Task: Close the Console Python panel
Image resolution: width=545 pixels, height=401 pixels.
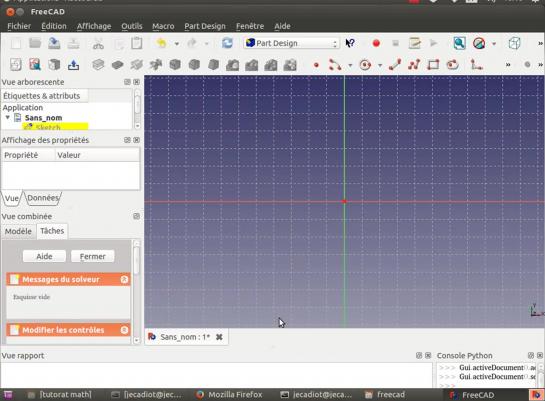Action: coord(539,355)
